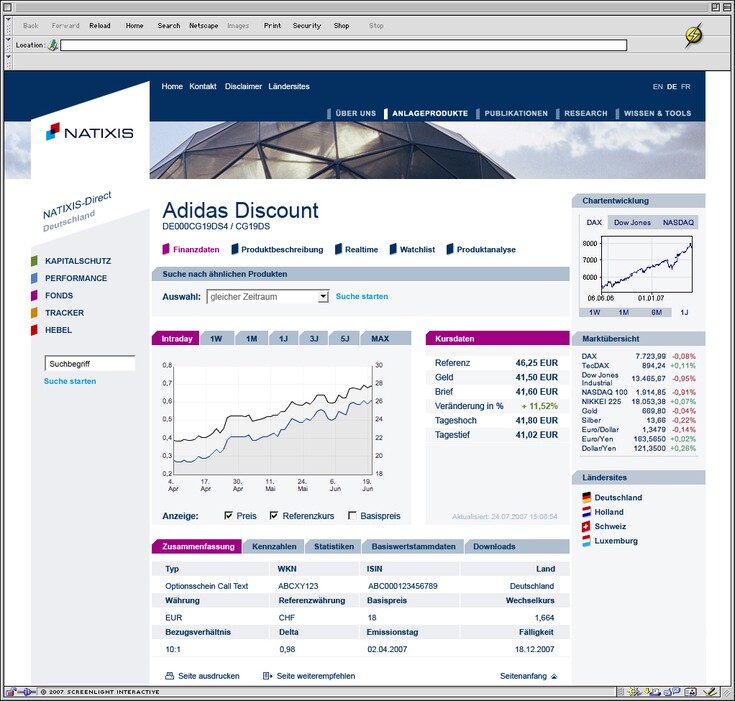Click the Kontakt link in header

(202, 86)
